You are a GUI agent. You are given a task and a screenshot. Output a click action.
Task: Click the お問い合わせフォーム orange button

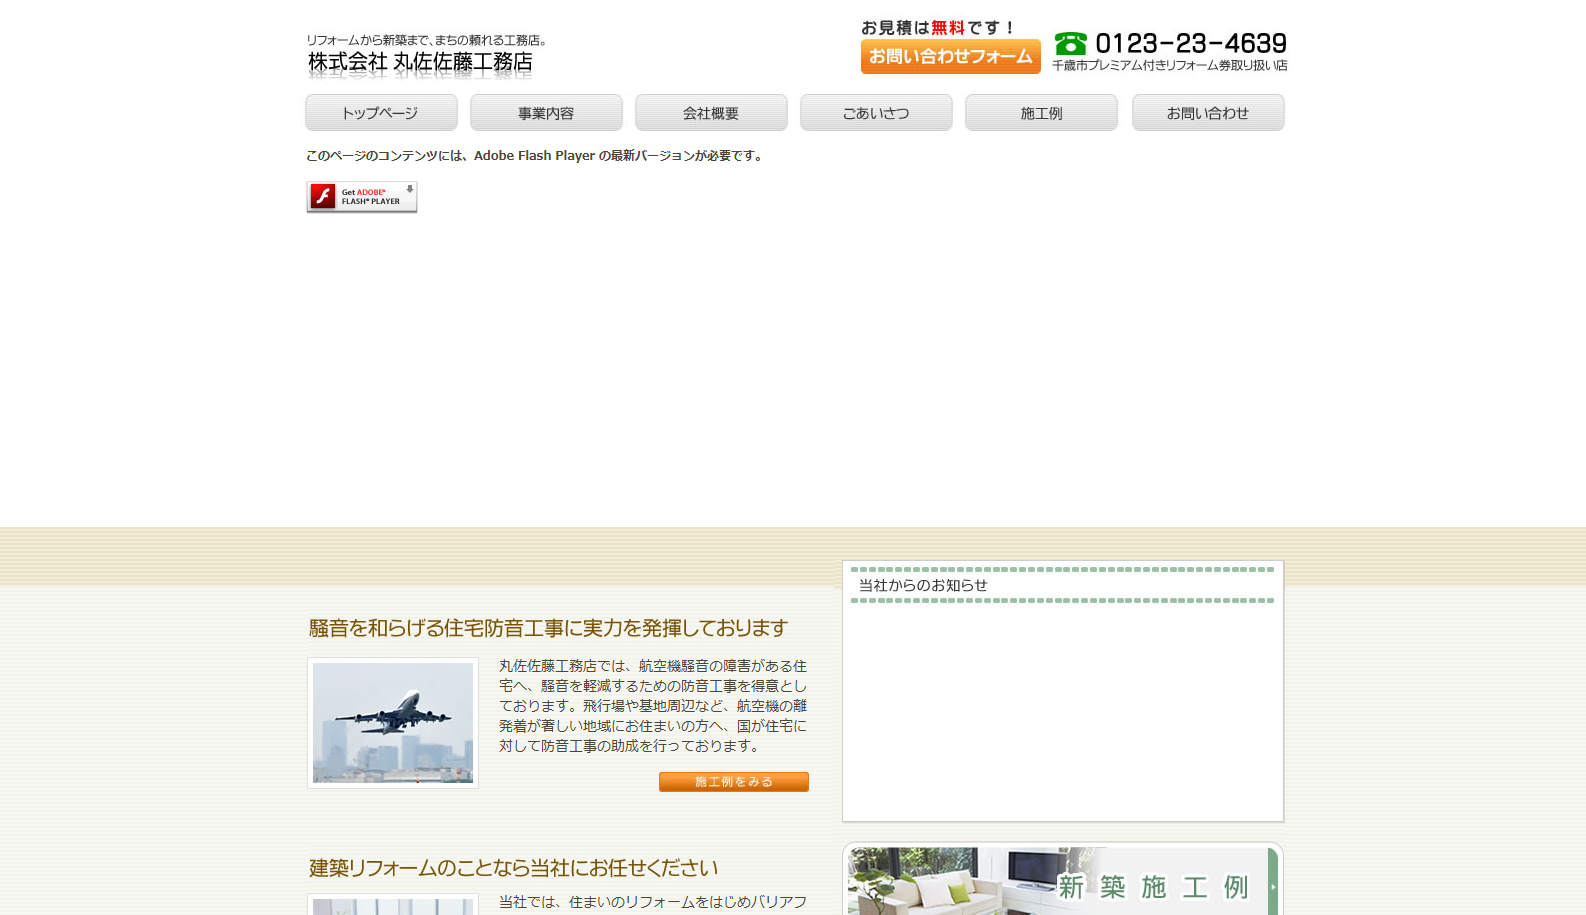pos(950,56)
